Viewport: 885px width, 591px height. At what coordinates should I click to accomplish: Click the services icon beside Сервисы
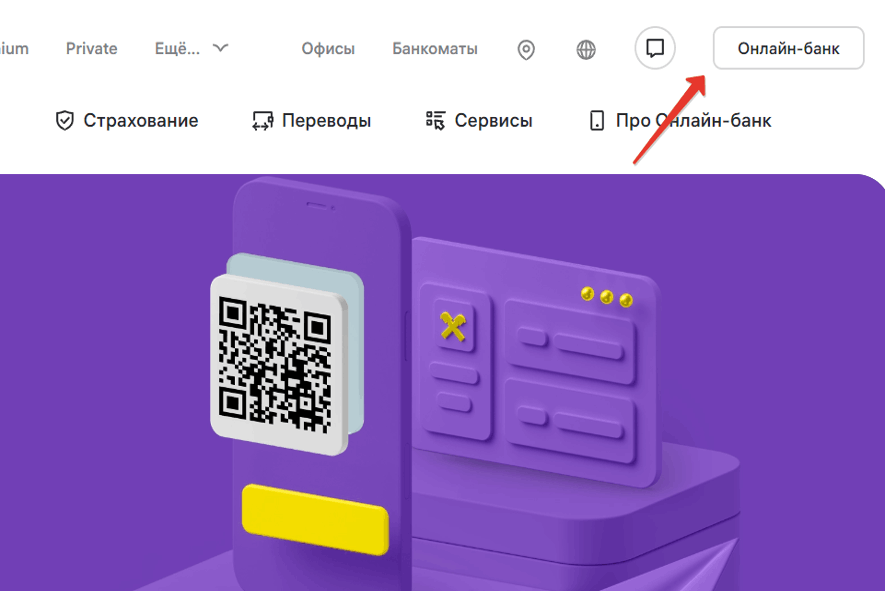[434, 120]
